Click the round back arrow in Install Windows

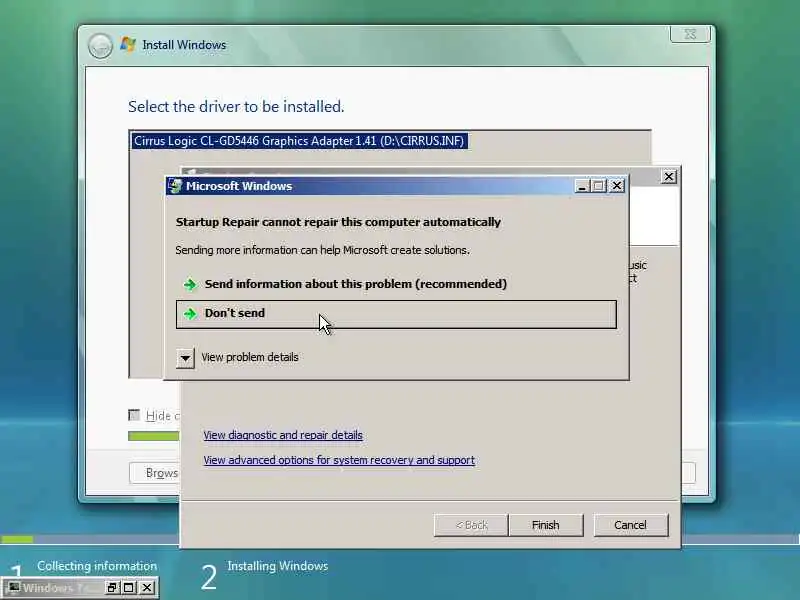click(100, 46)
